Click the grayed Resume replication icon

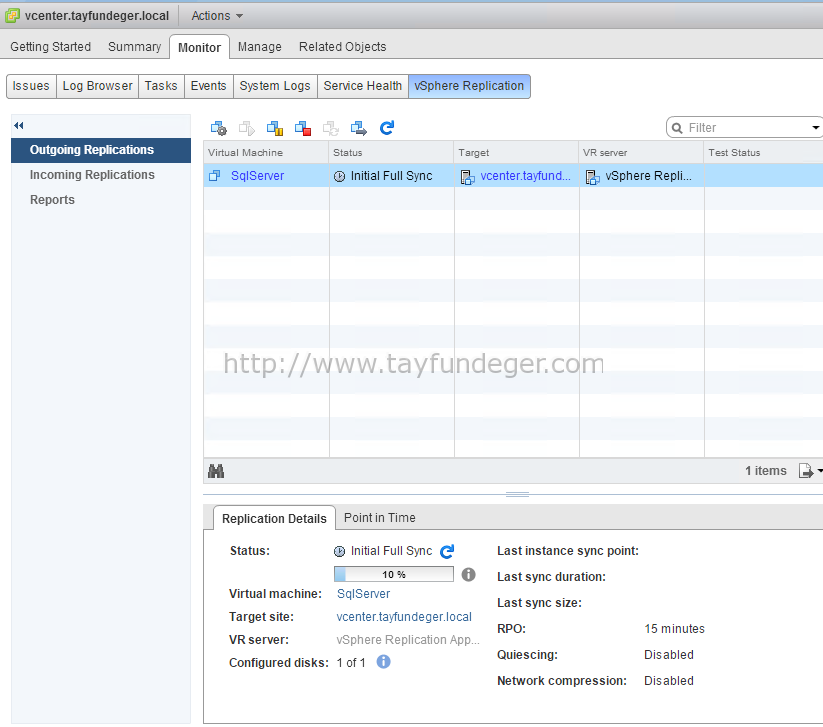tap(247, 128)
